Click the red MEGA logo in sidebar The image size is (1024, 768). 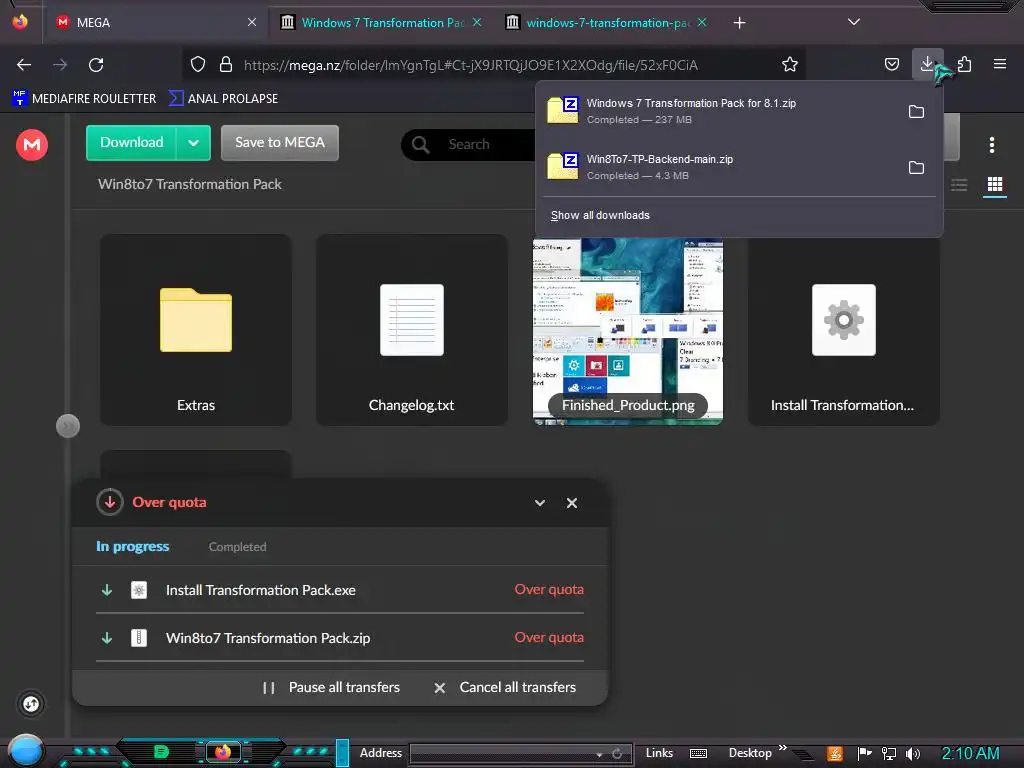click(31, 144)
